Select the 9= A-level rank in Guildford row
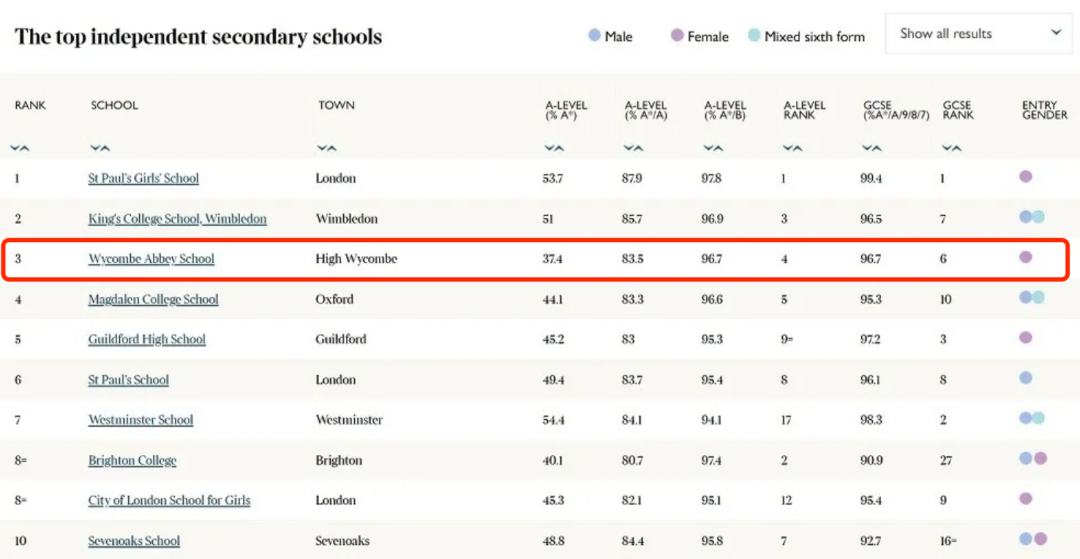Viewport: 1080px width, 559px height. (x=787, y=339)
